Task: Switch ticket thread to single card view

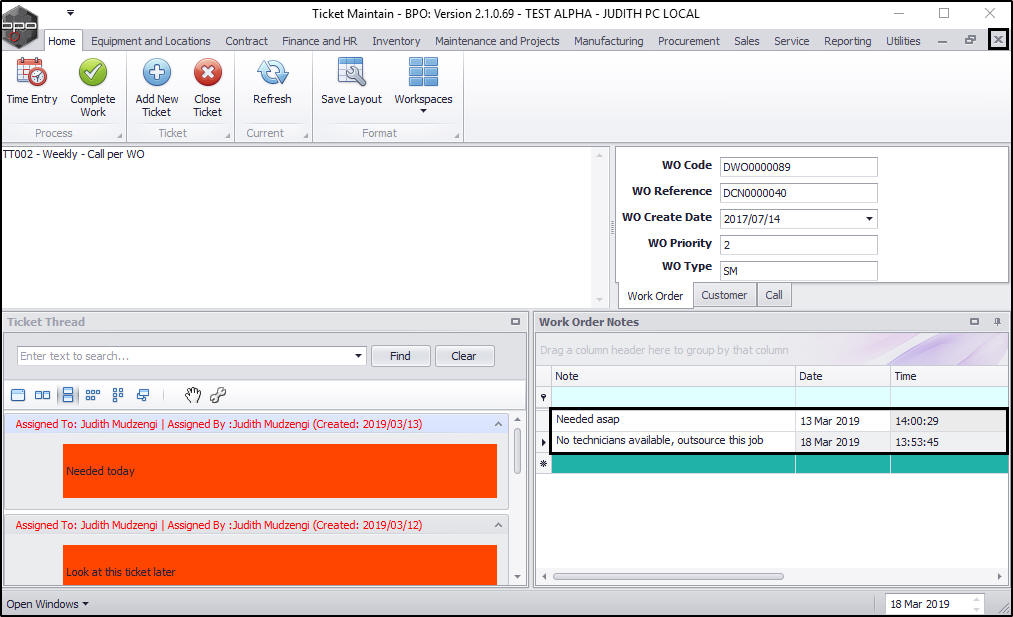Action: tap(18, 395)
